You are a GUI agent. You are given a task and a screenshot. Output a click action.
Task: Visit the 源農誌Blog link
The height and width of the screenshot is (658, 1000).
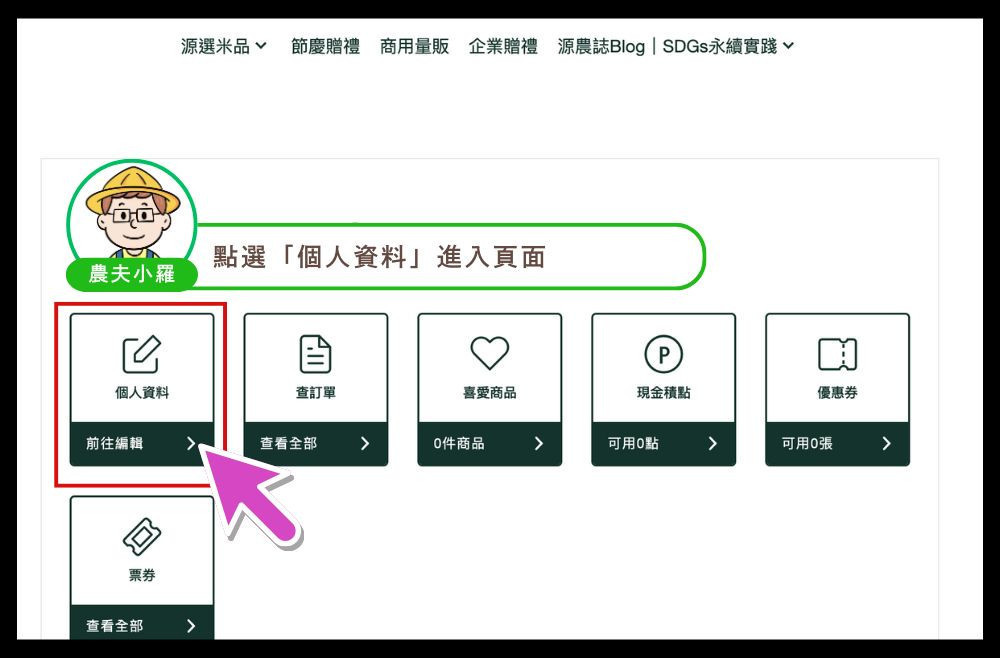click(x=601, y=46)
